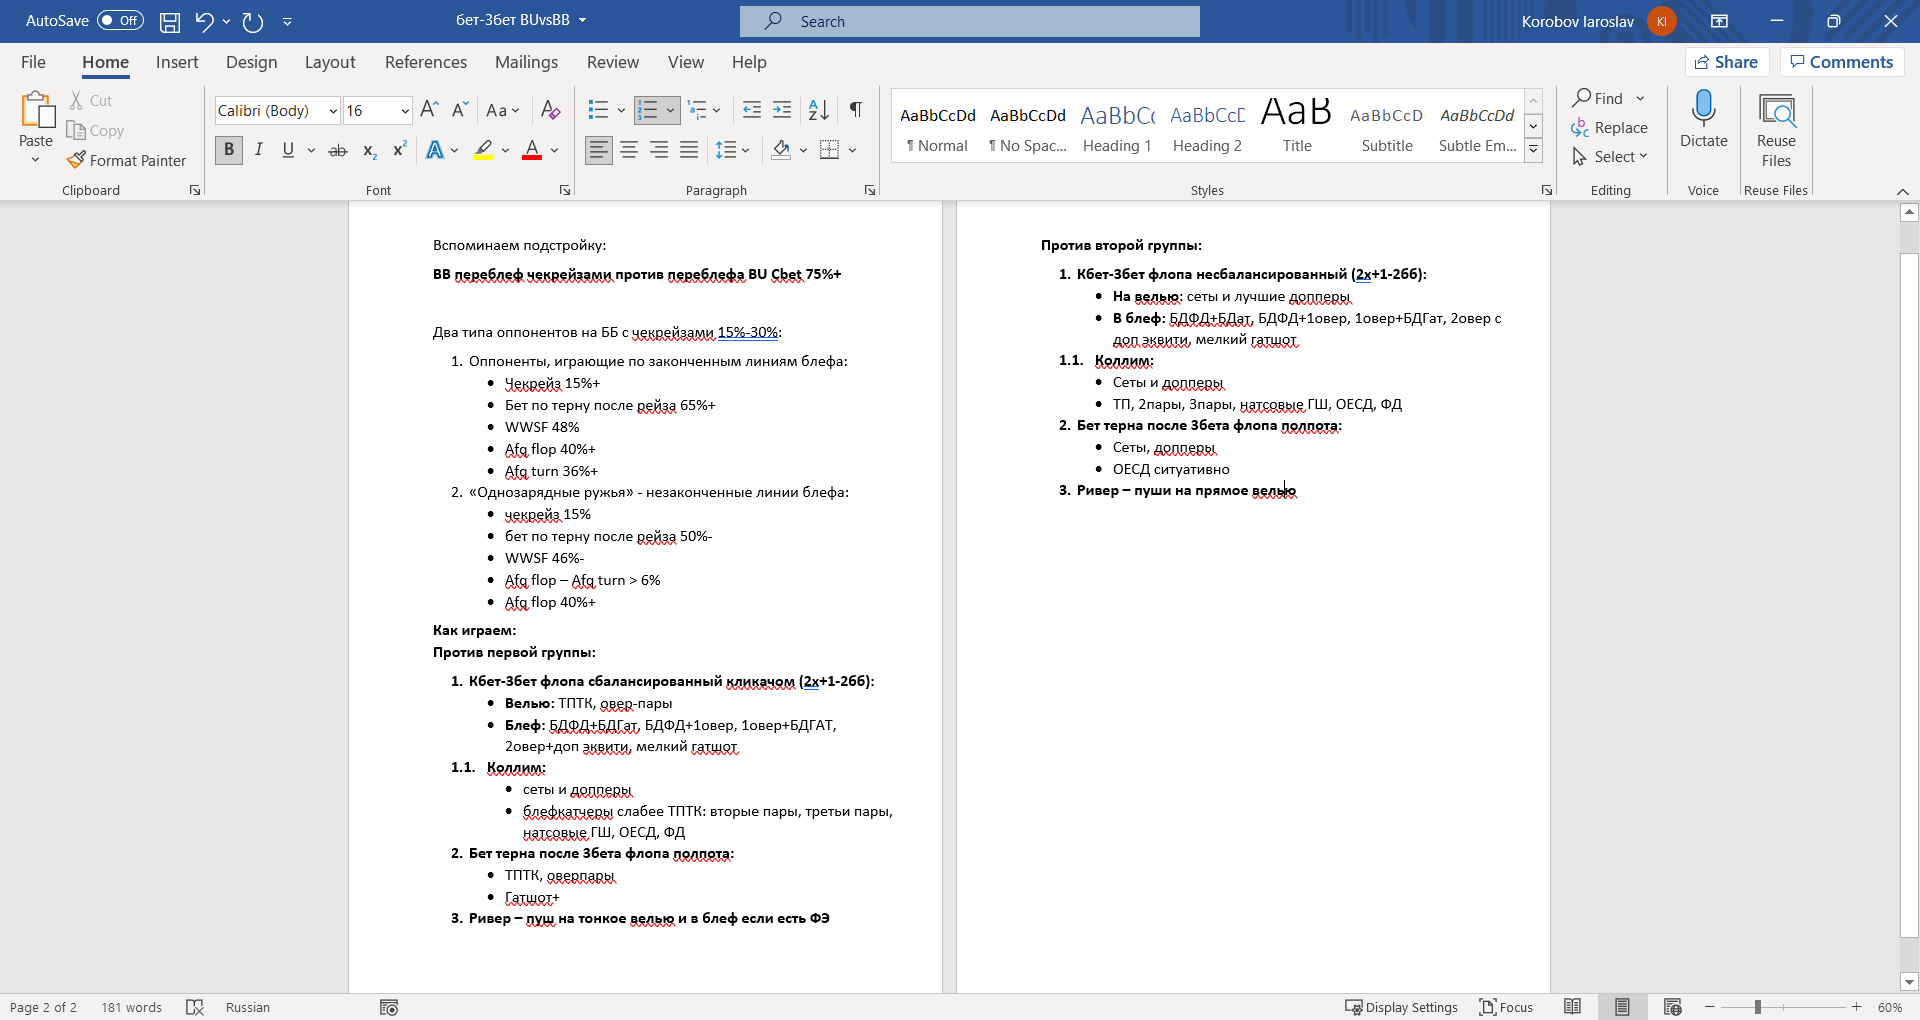Undo the last action

click(x=204, y=21)
